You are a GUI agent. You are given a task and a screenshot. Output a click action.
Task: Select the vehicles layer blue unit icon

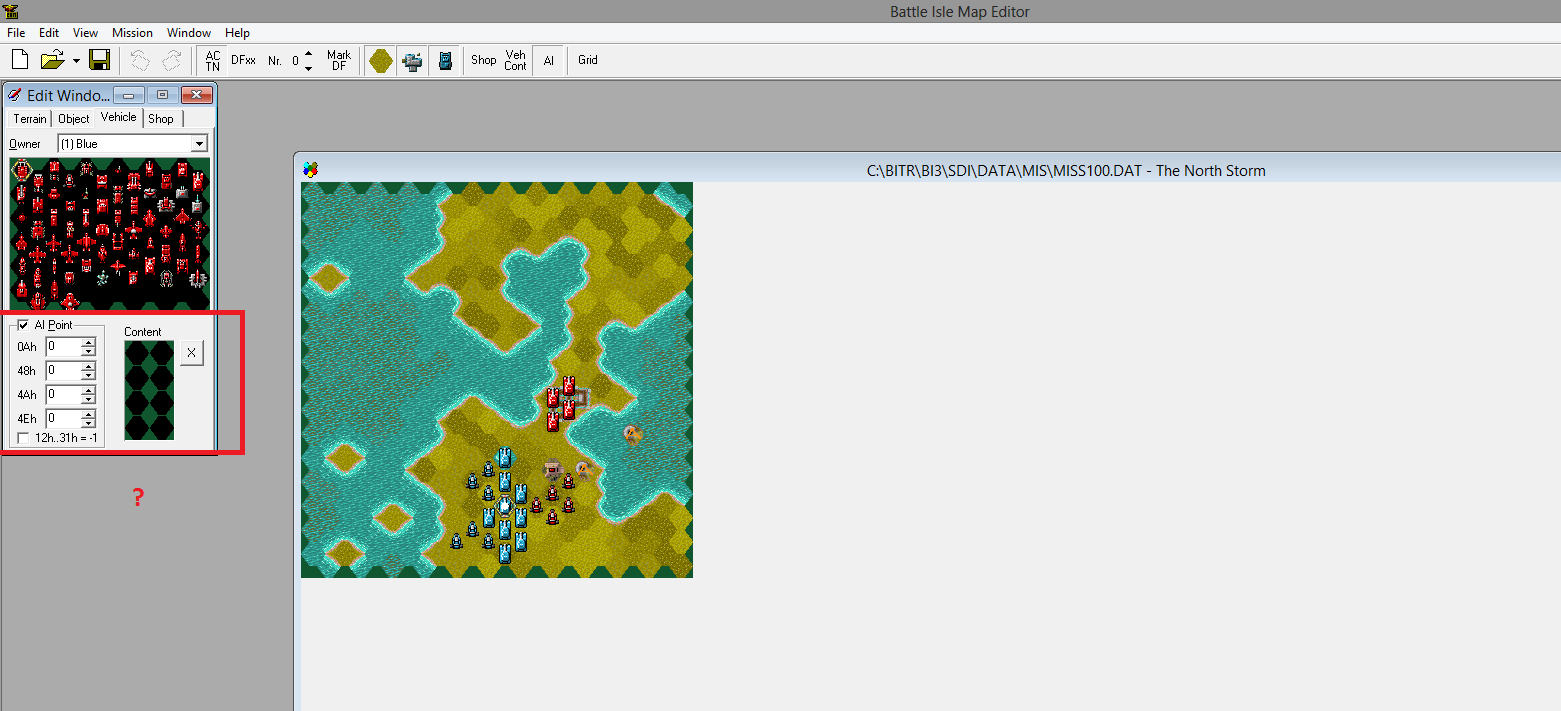point(445,60)
